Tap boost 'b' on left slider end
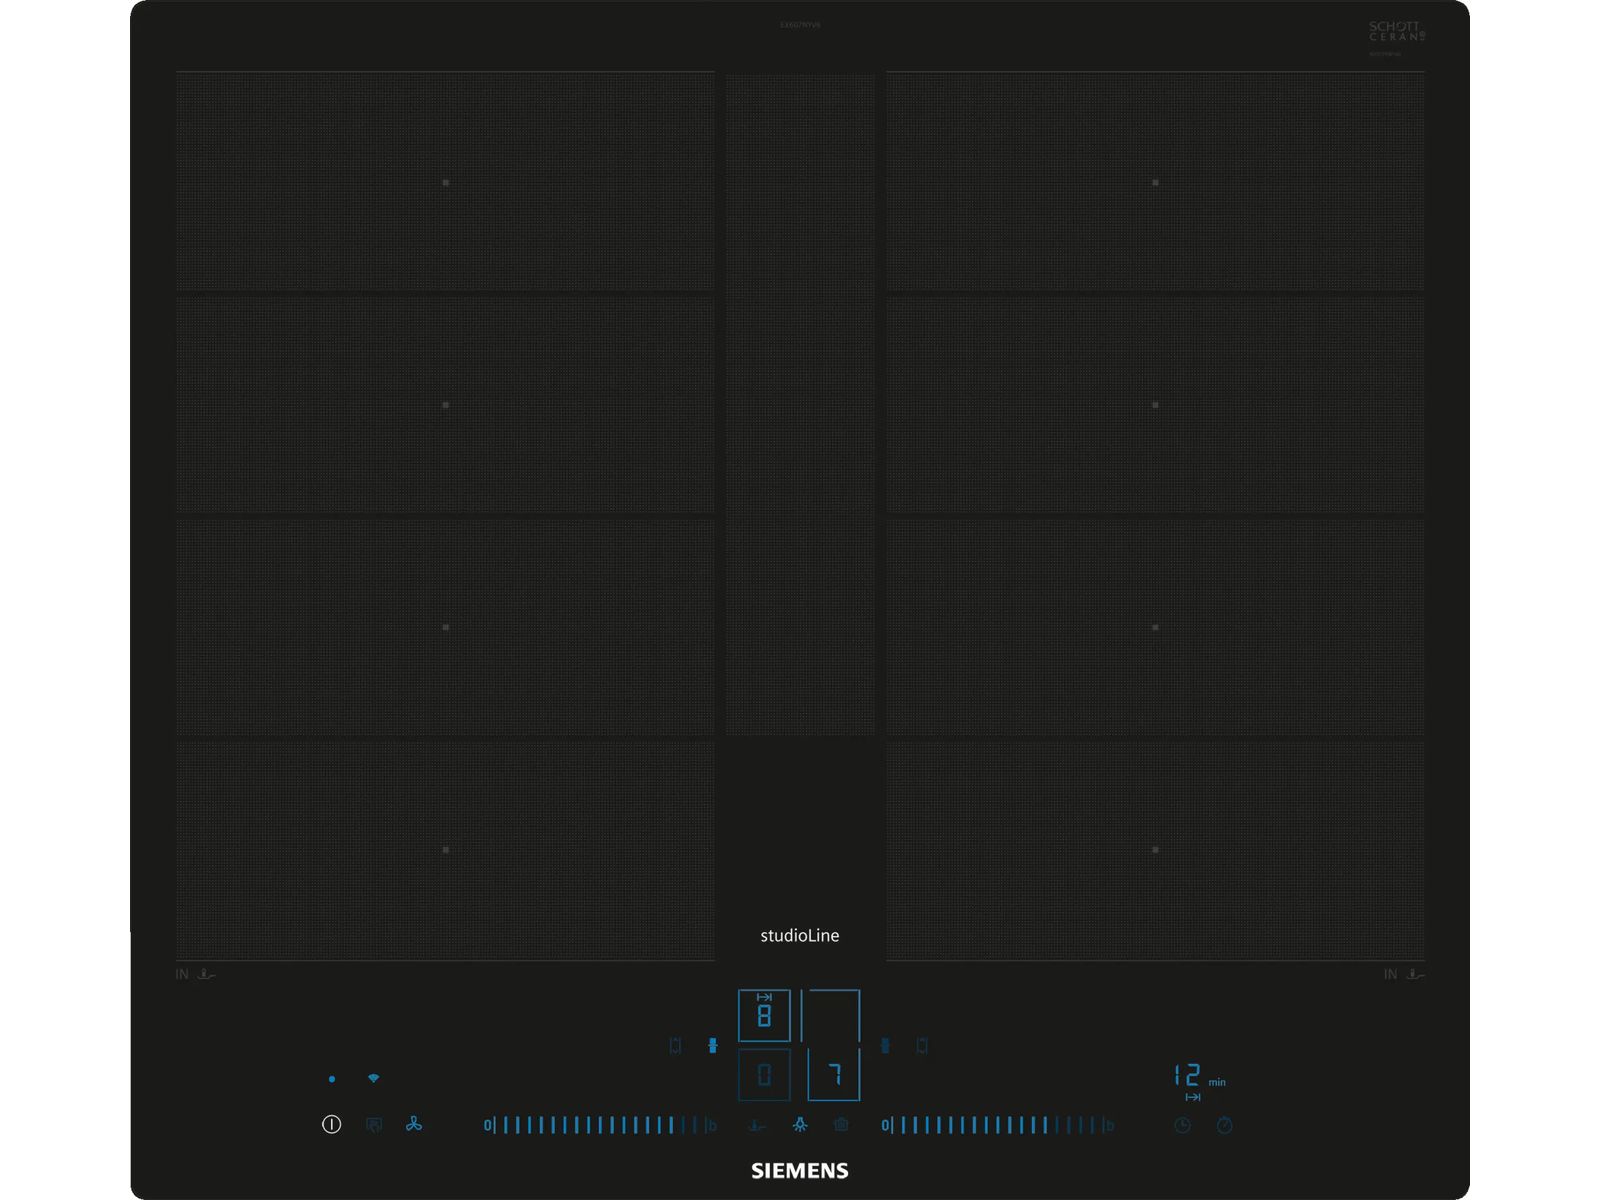 pyautogui.click(x=712, y=1126)
